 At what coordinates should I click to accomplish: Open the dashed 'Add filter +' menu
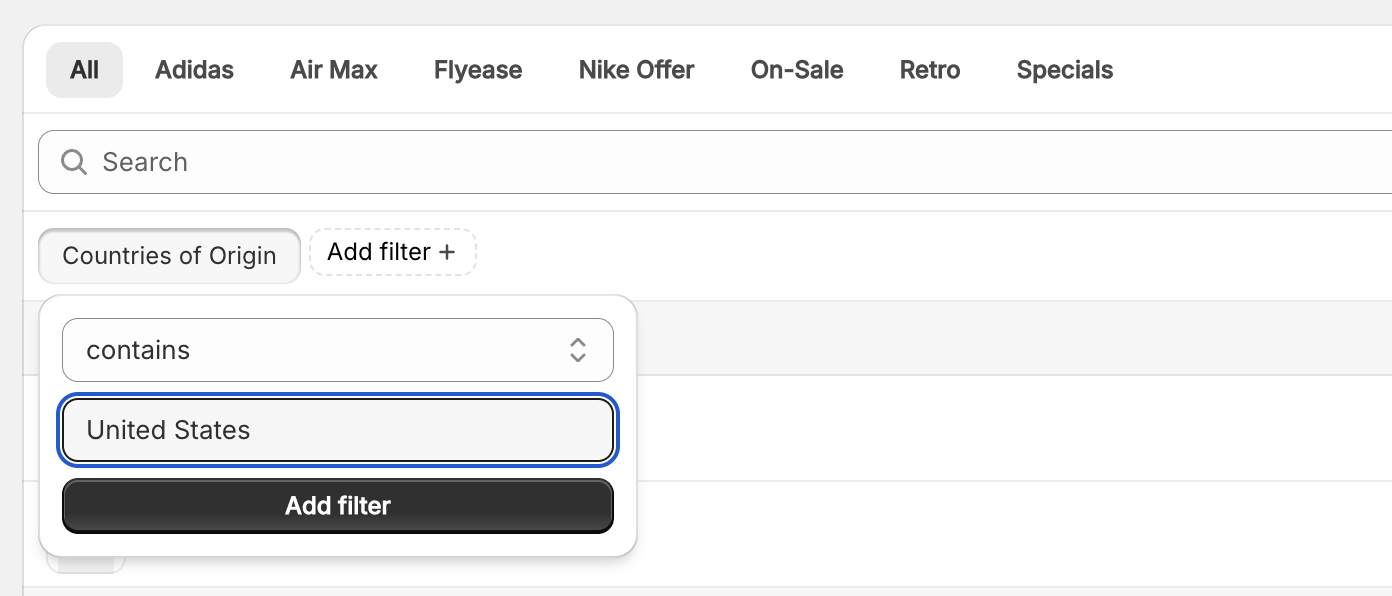coord(392,252)
